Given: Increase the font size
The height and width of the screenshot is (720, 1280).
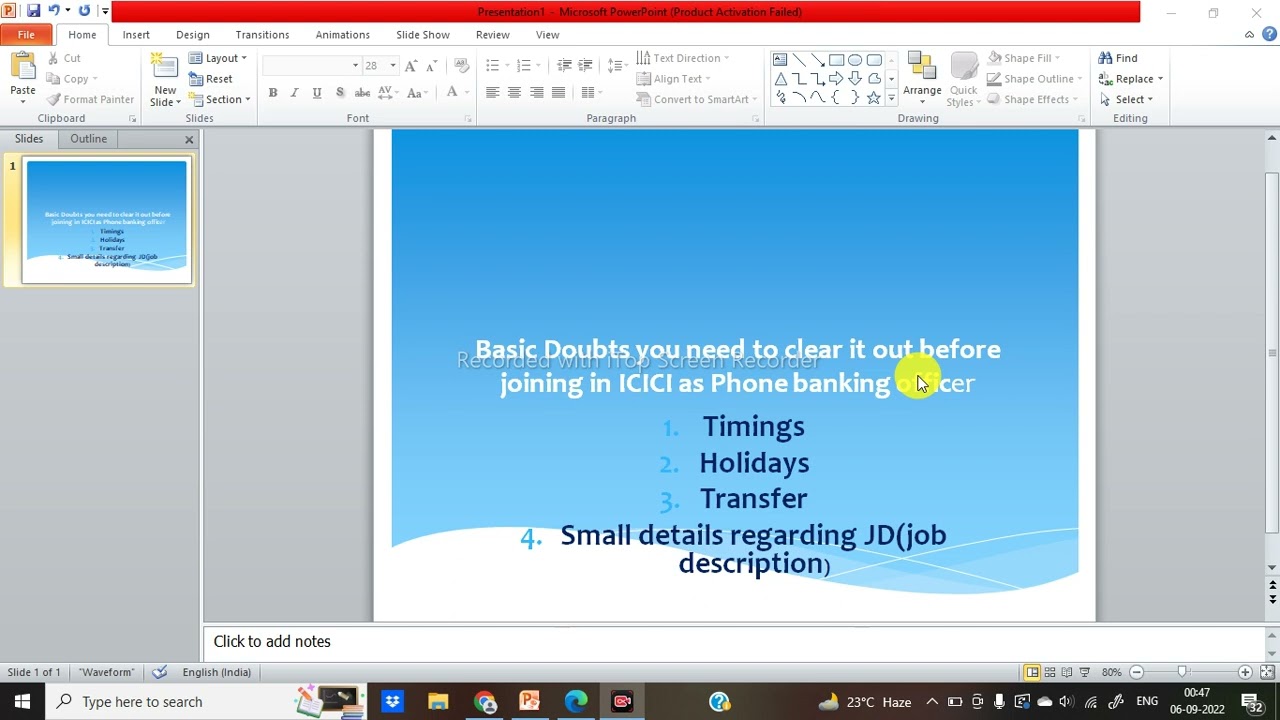Looking at the screenshot, I should pos(412,66).
